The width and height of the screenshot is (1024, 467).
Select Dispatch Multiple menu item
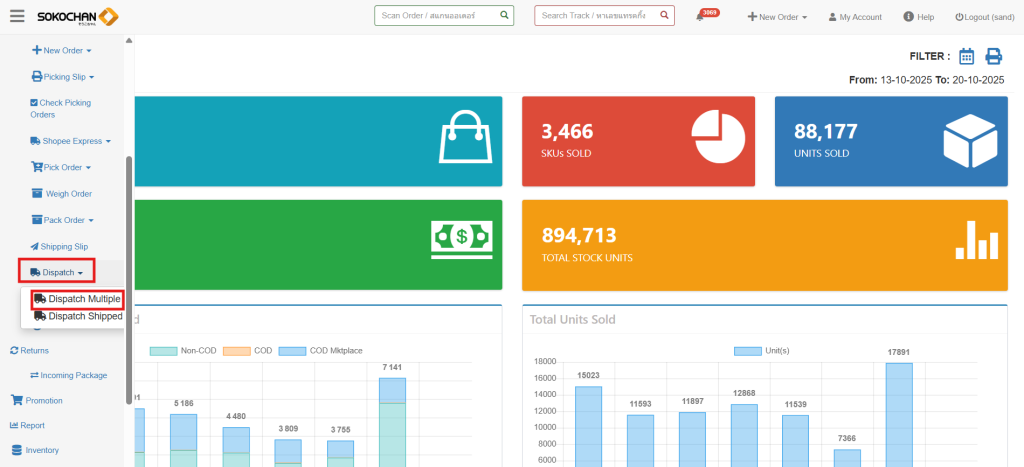pyautogui.click(x=77, y=299)
